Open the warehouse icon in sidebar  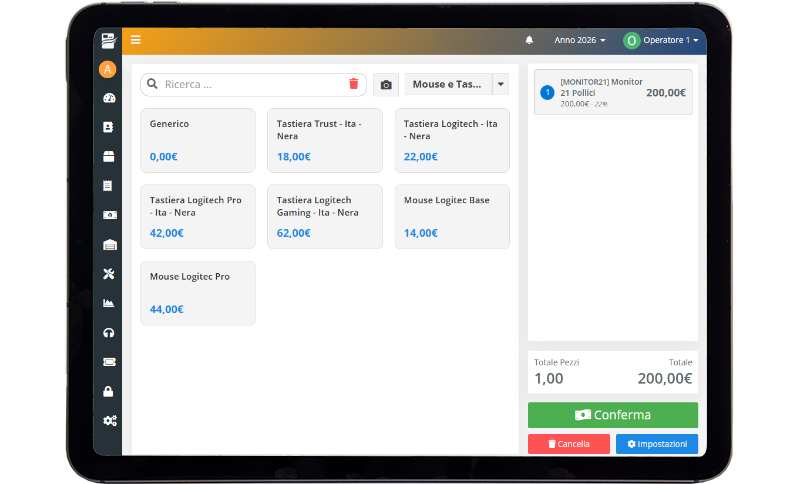pos(110,245)
